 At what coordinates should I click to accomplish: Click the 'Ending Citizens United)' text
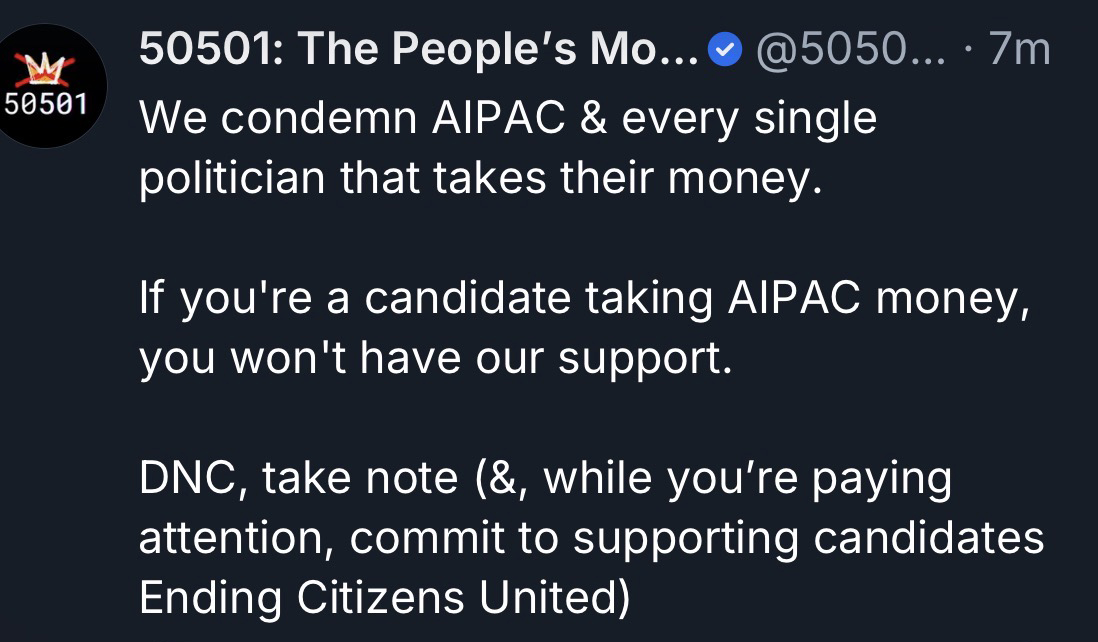[x=385, y=598]
